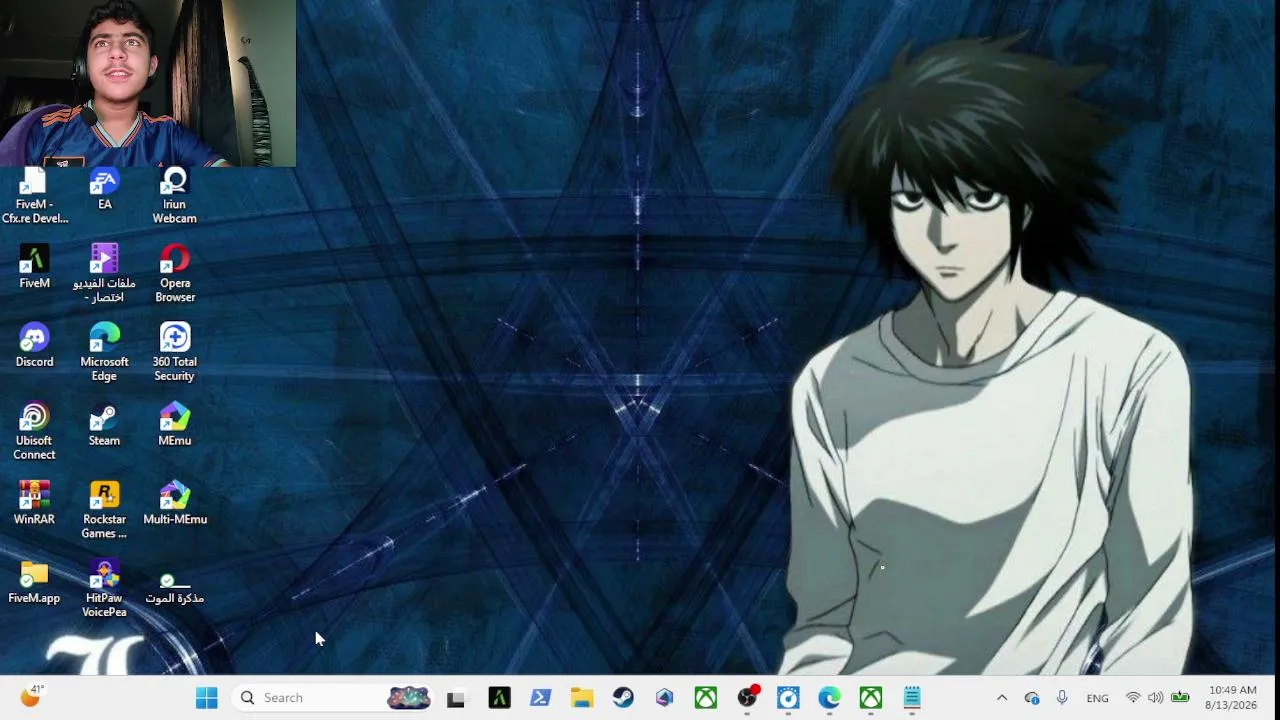Select the purple video files shortcut on desktop
1280x720 pixels.
(x=104, y=274)
